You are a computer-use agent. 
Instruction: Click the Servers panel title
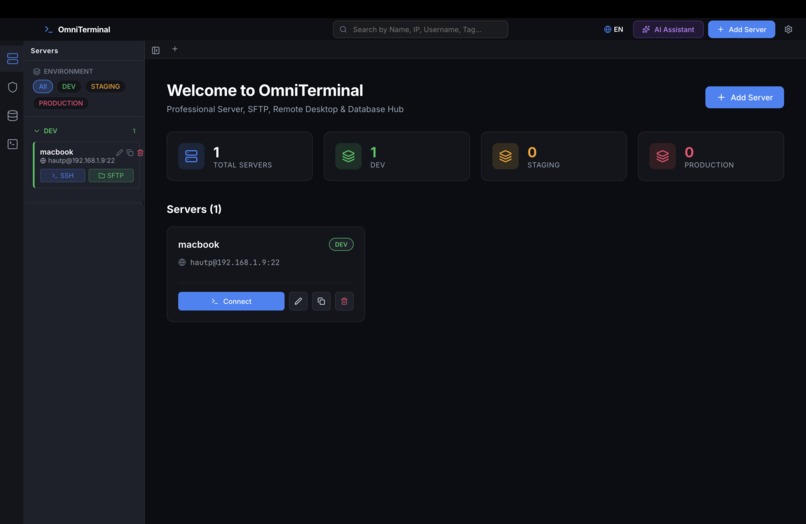44,50
